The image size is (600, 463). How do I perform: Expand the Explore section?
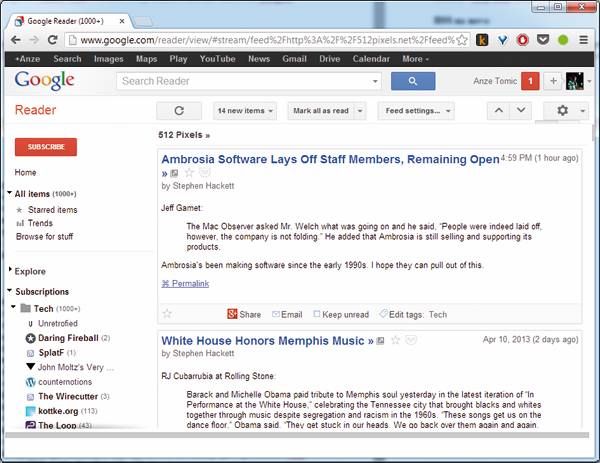click(10, 270)
